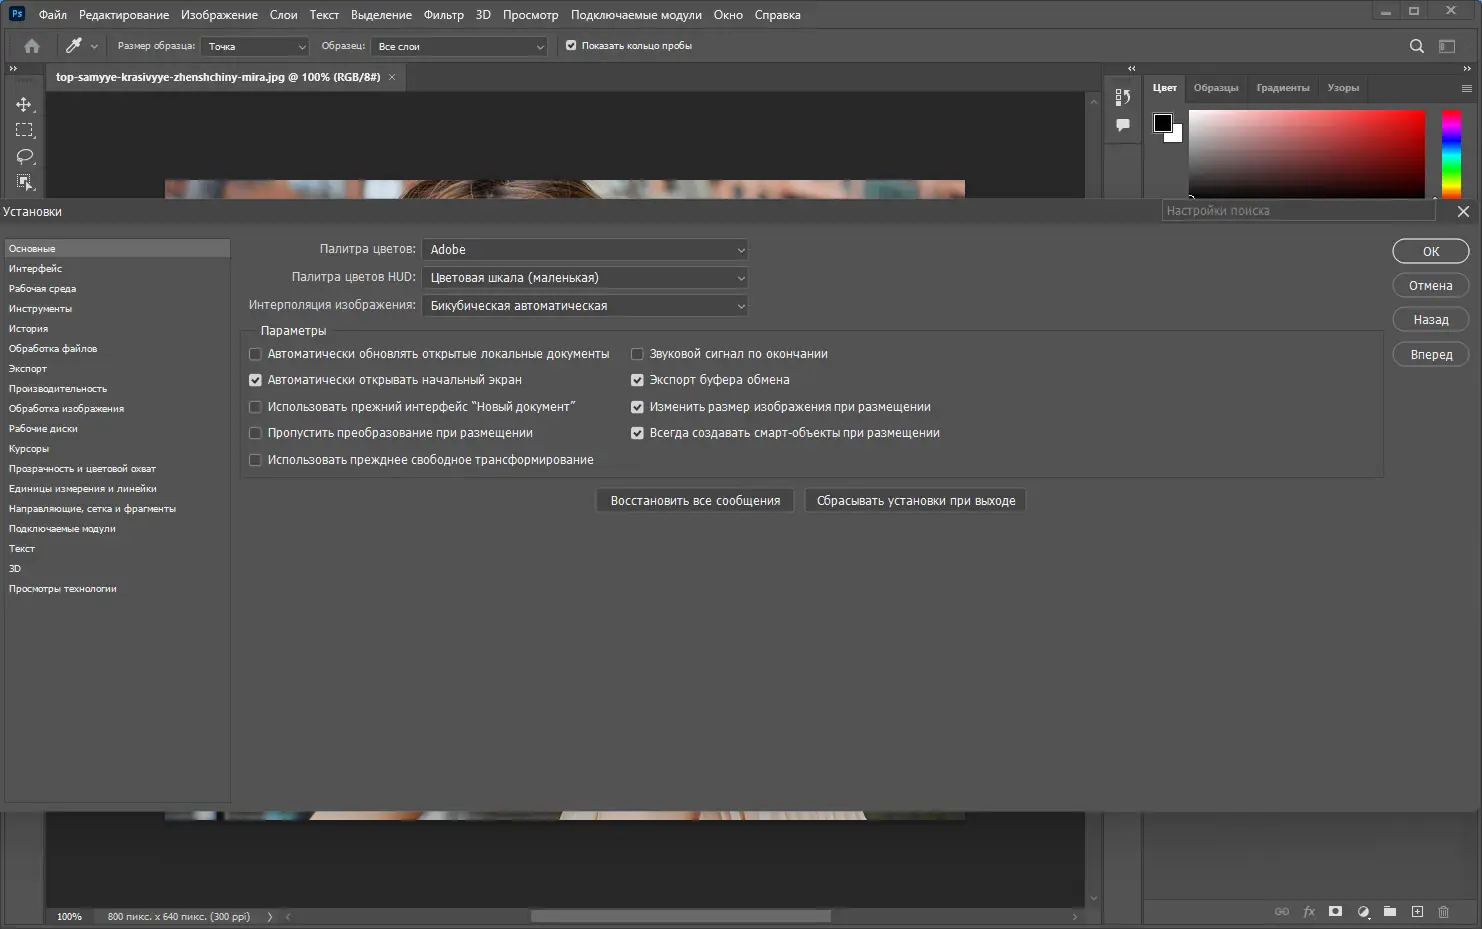Image resolution: width=1482 pixels, height=929 pixels.
Task: Open the Image Interpolation dropdown
Action: point(585,306)
